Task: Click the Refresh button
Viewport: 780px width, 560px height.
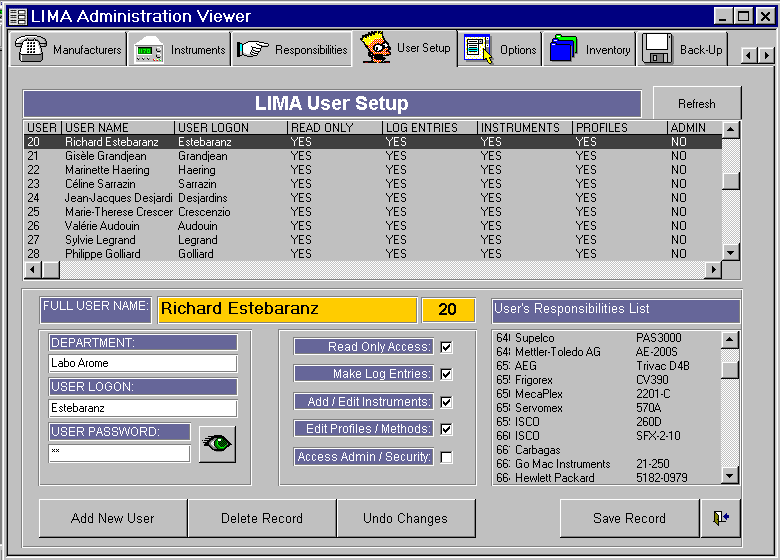Action: [696, 103]
